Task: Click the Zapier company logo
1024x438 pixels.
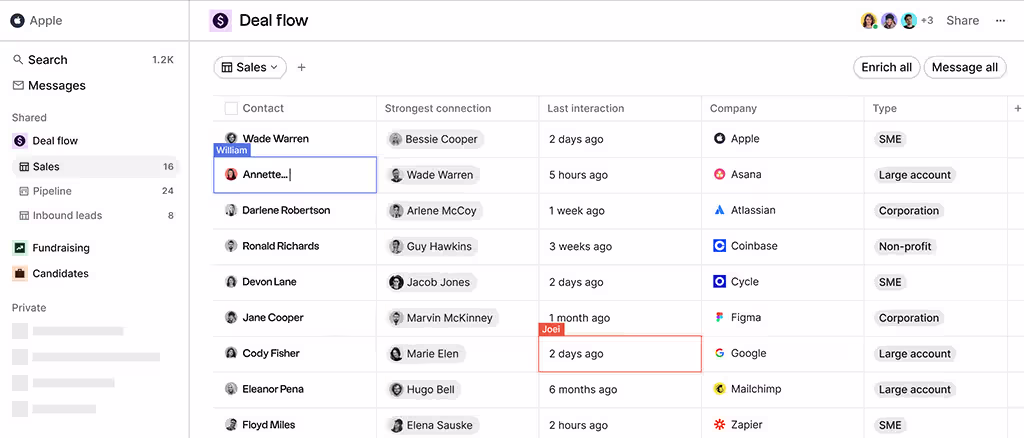Action: pos(719,425)
